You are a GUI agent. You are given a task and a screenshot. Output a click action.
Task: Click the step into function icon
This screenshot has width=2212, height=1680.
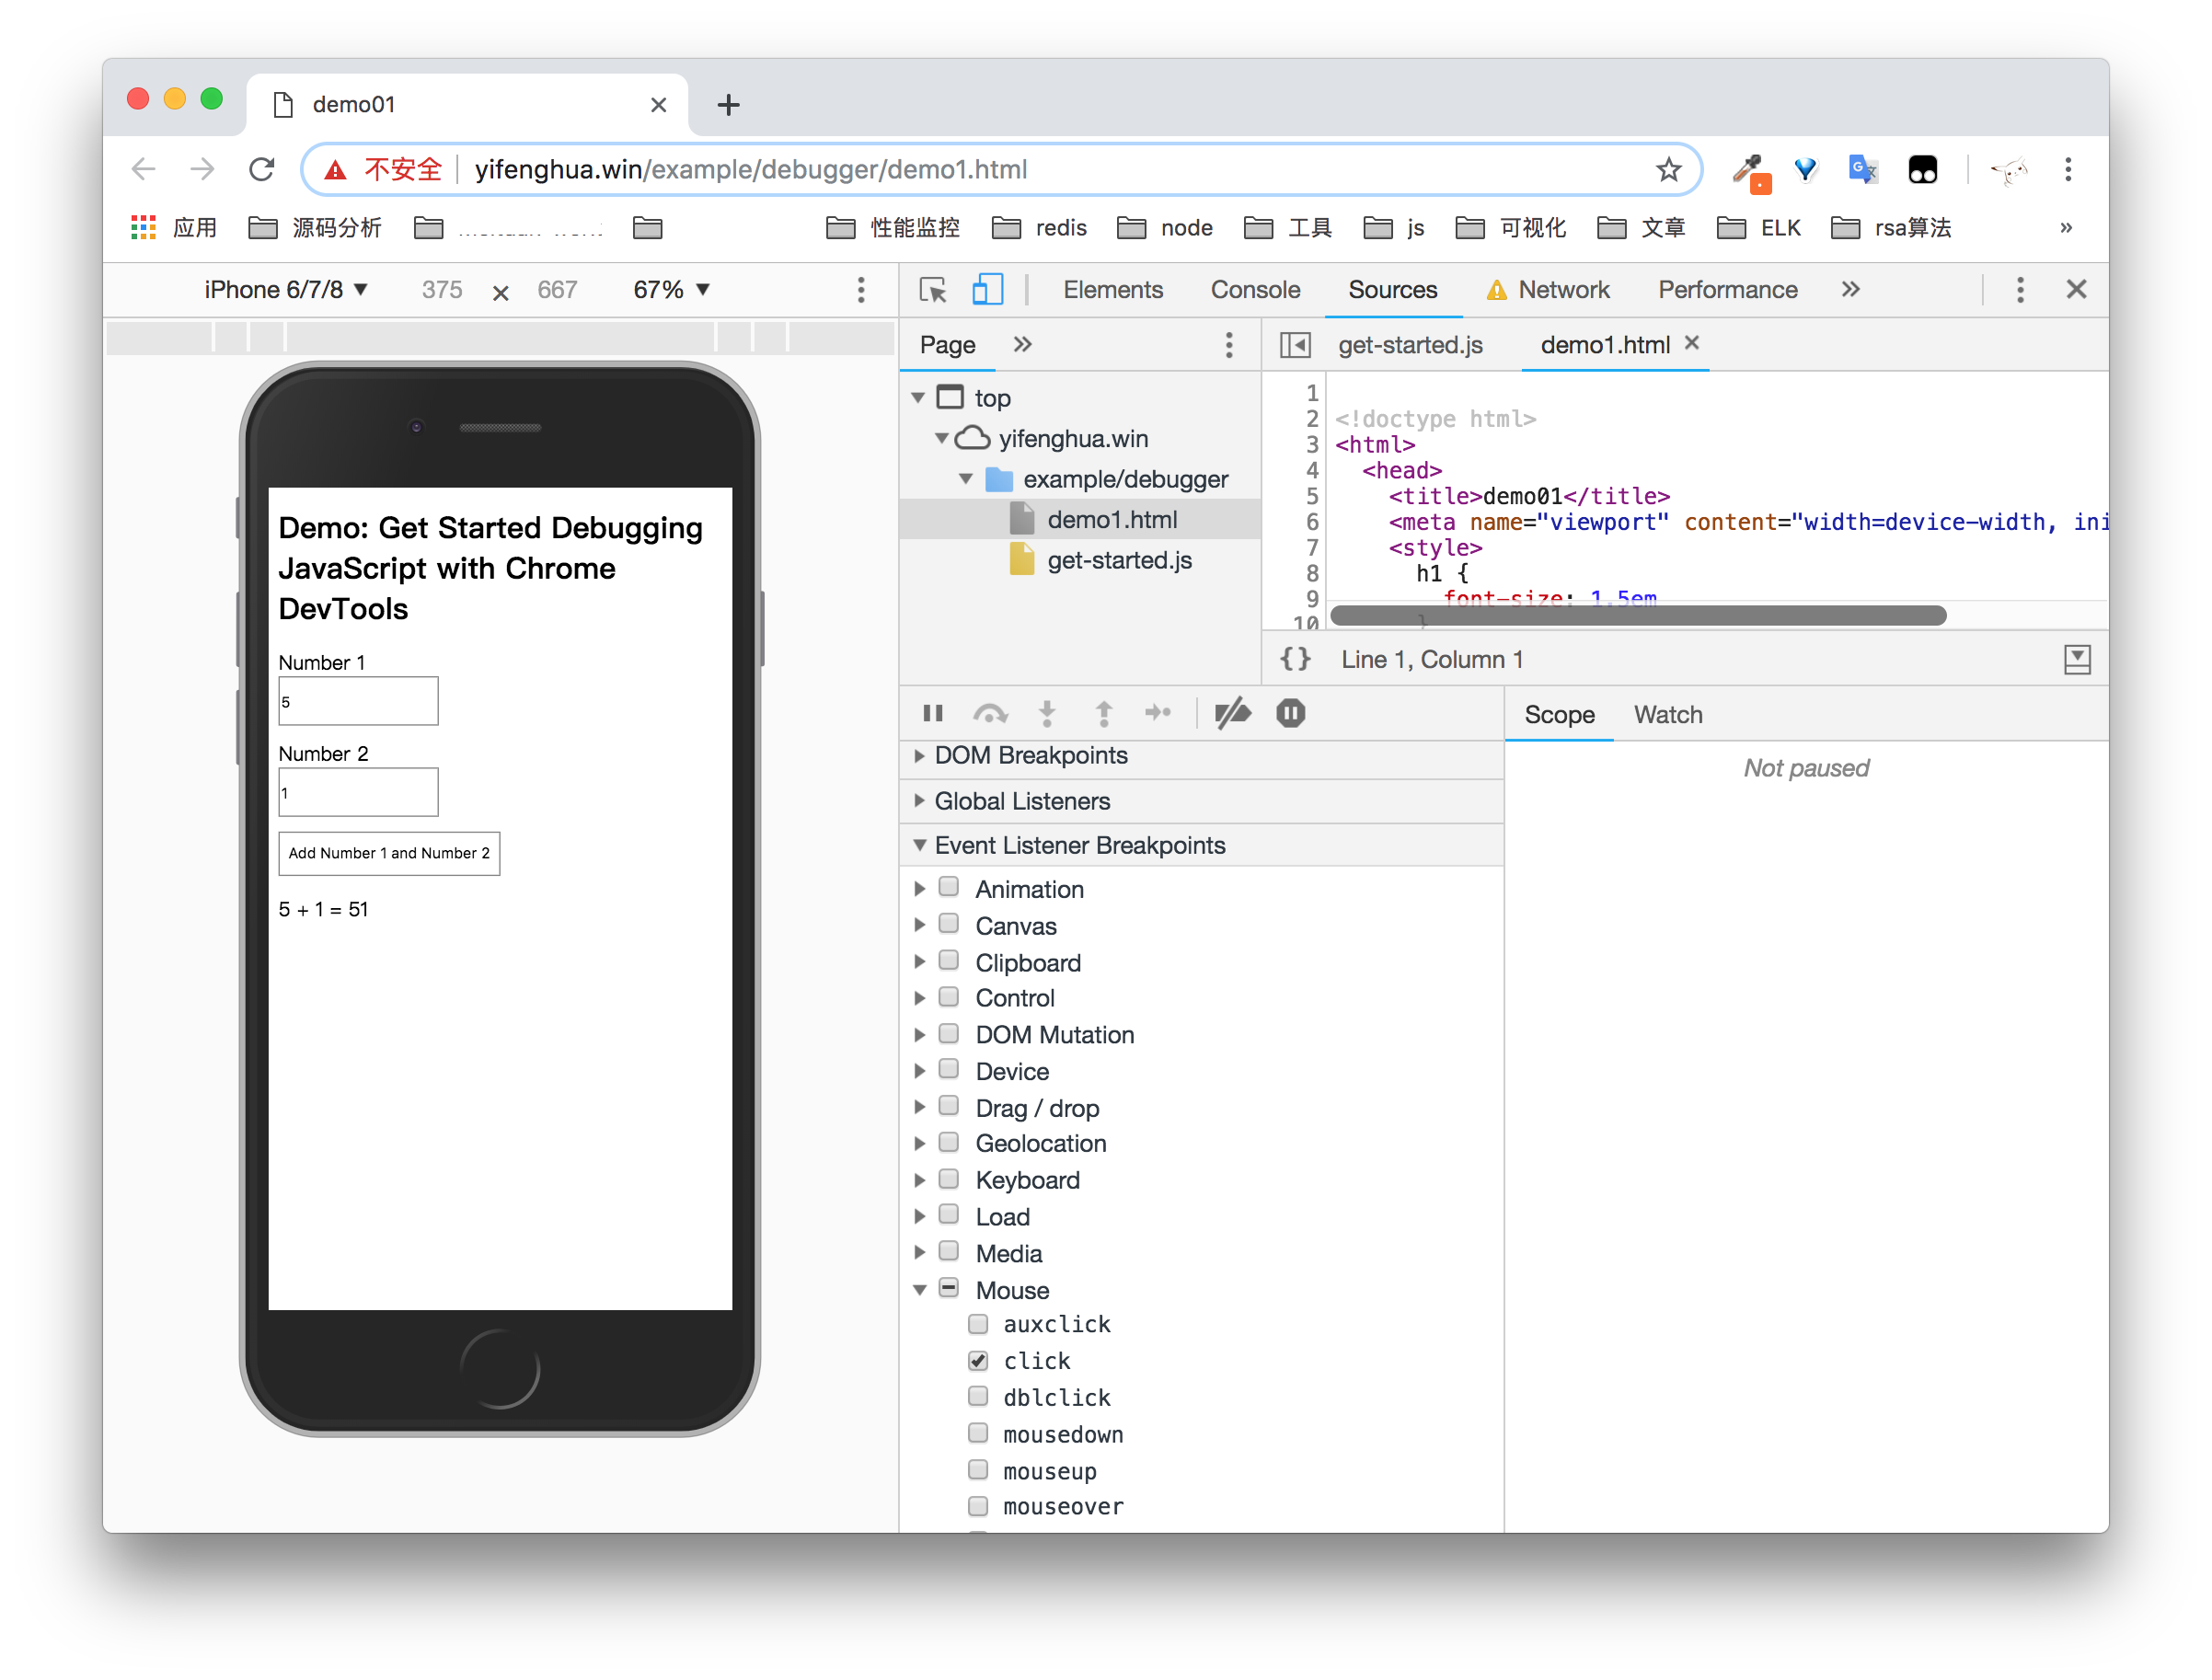pos(1047,713)
